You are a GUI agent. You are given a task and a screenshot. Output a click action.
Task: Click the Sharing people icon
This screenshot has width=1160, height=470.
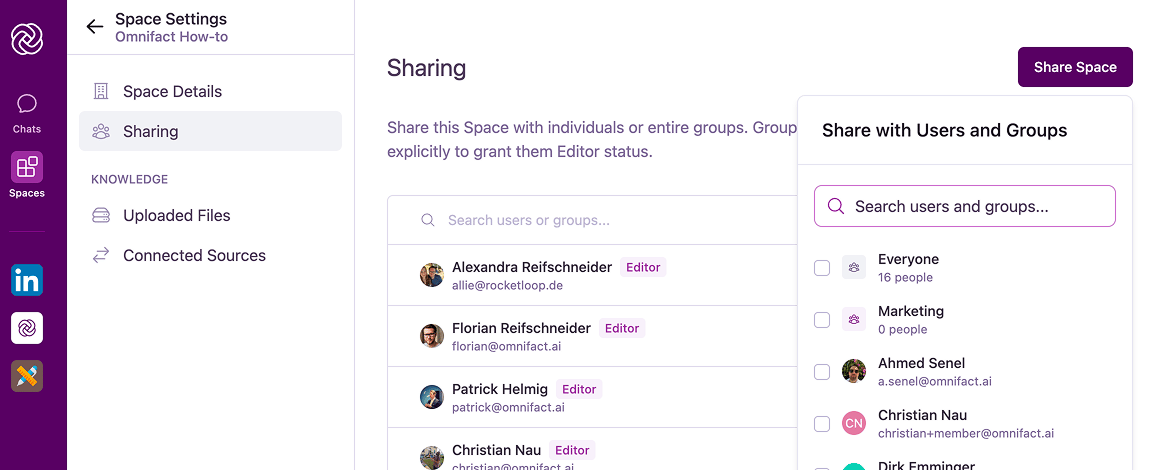(101, 131)
